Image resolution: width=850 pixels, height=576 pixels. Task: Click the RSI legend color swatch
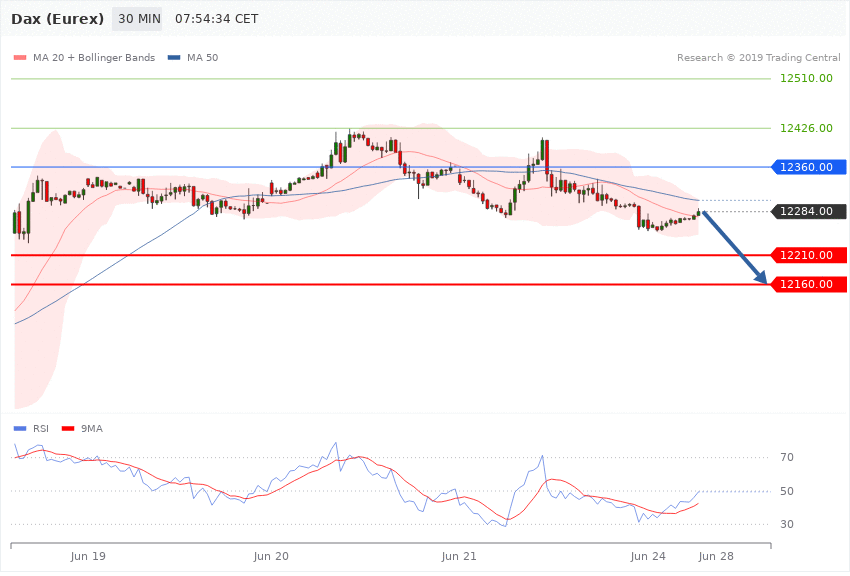click(x=20, y=429)
